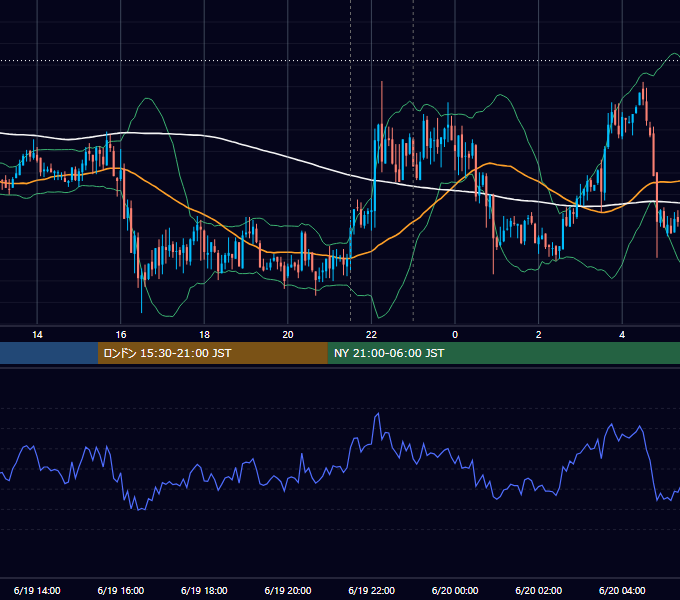
Task: Click the 18 hour label on price chart axis
Action: click(204, 335)
